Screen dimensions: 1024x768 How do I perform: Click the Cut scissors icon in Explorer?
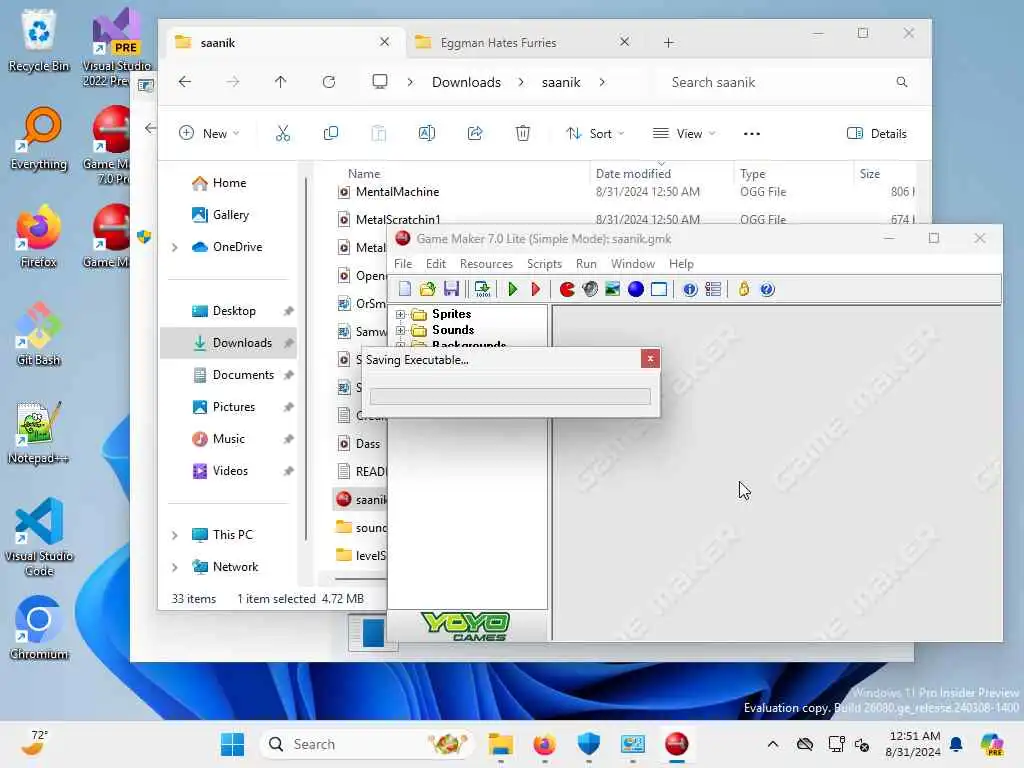click(283, 133)
